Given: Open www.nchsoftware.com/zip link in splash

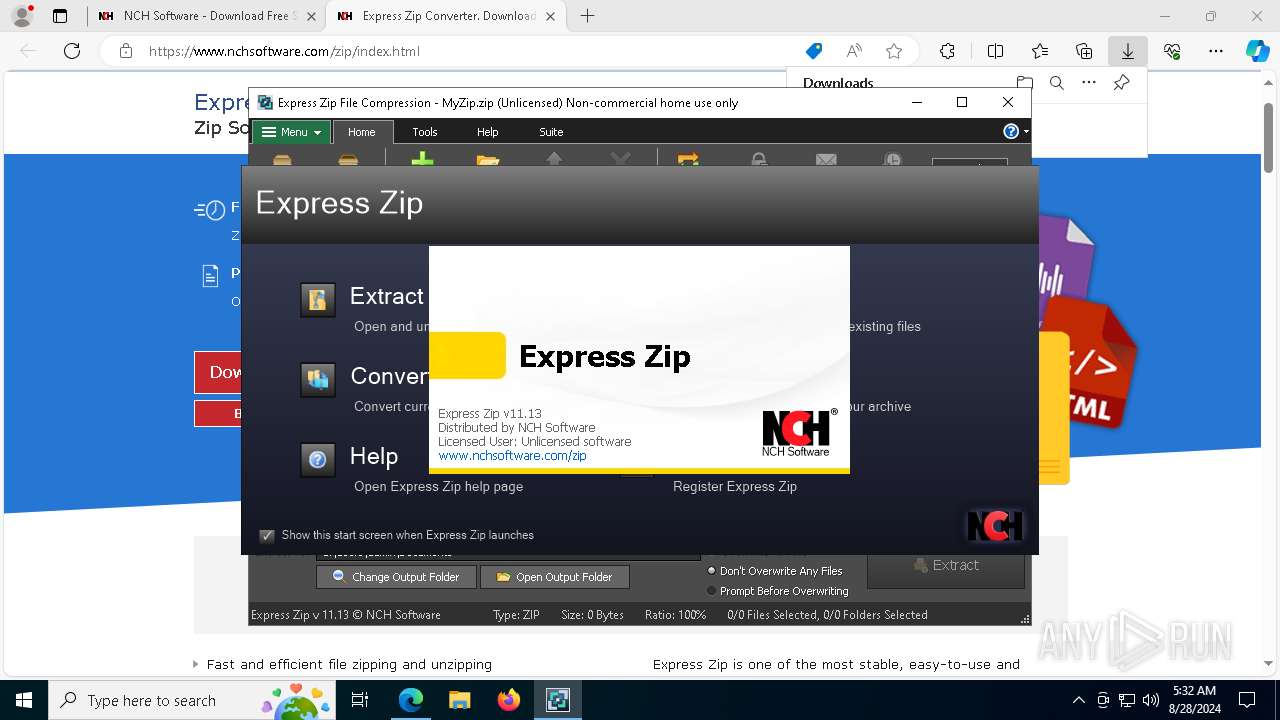Looking at the screenshot, I should (512, 455).
